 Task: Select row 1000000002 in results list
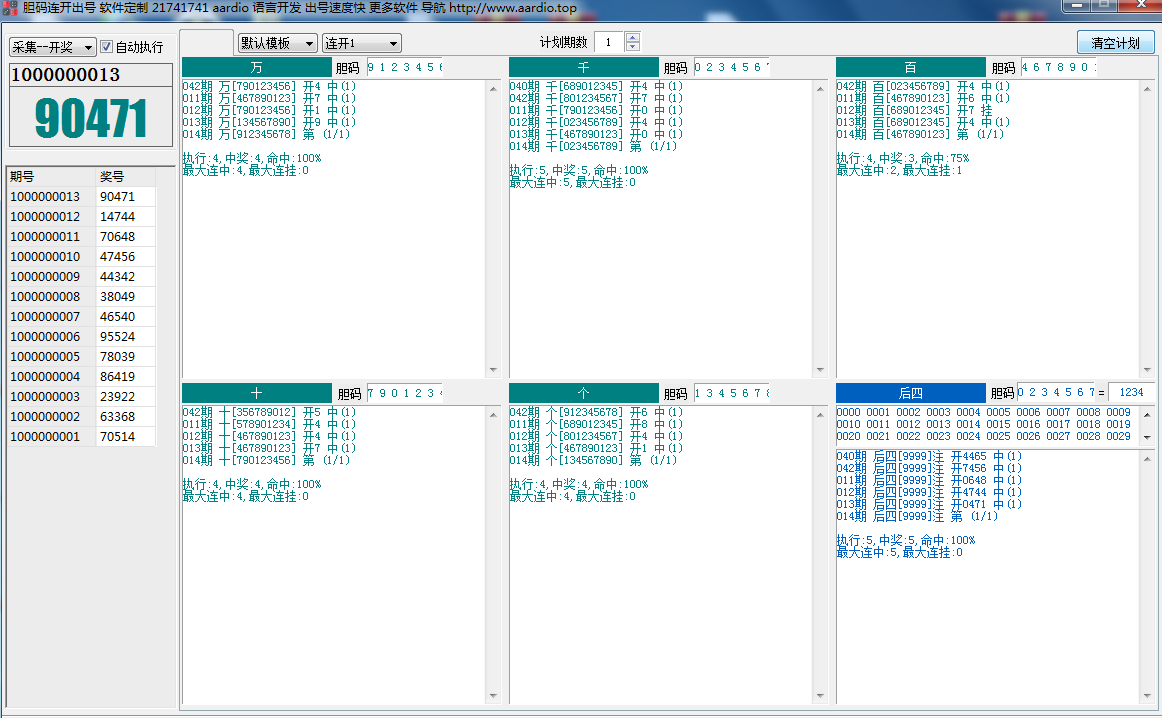click(x=82, y=416)
